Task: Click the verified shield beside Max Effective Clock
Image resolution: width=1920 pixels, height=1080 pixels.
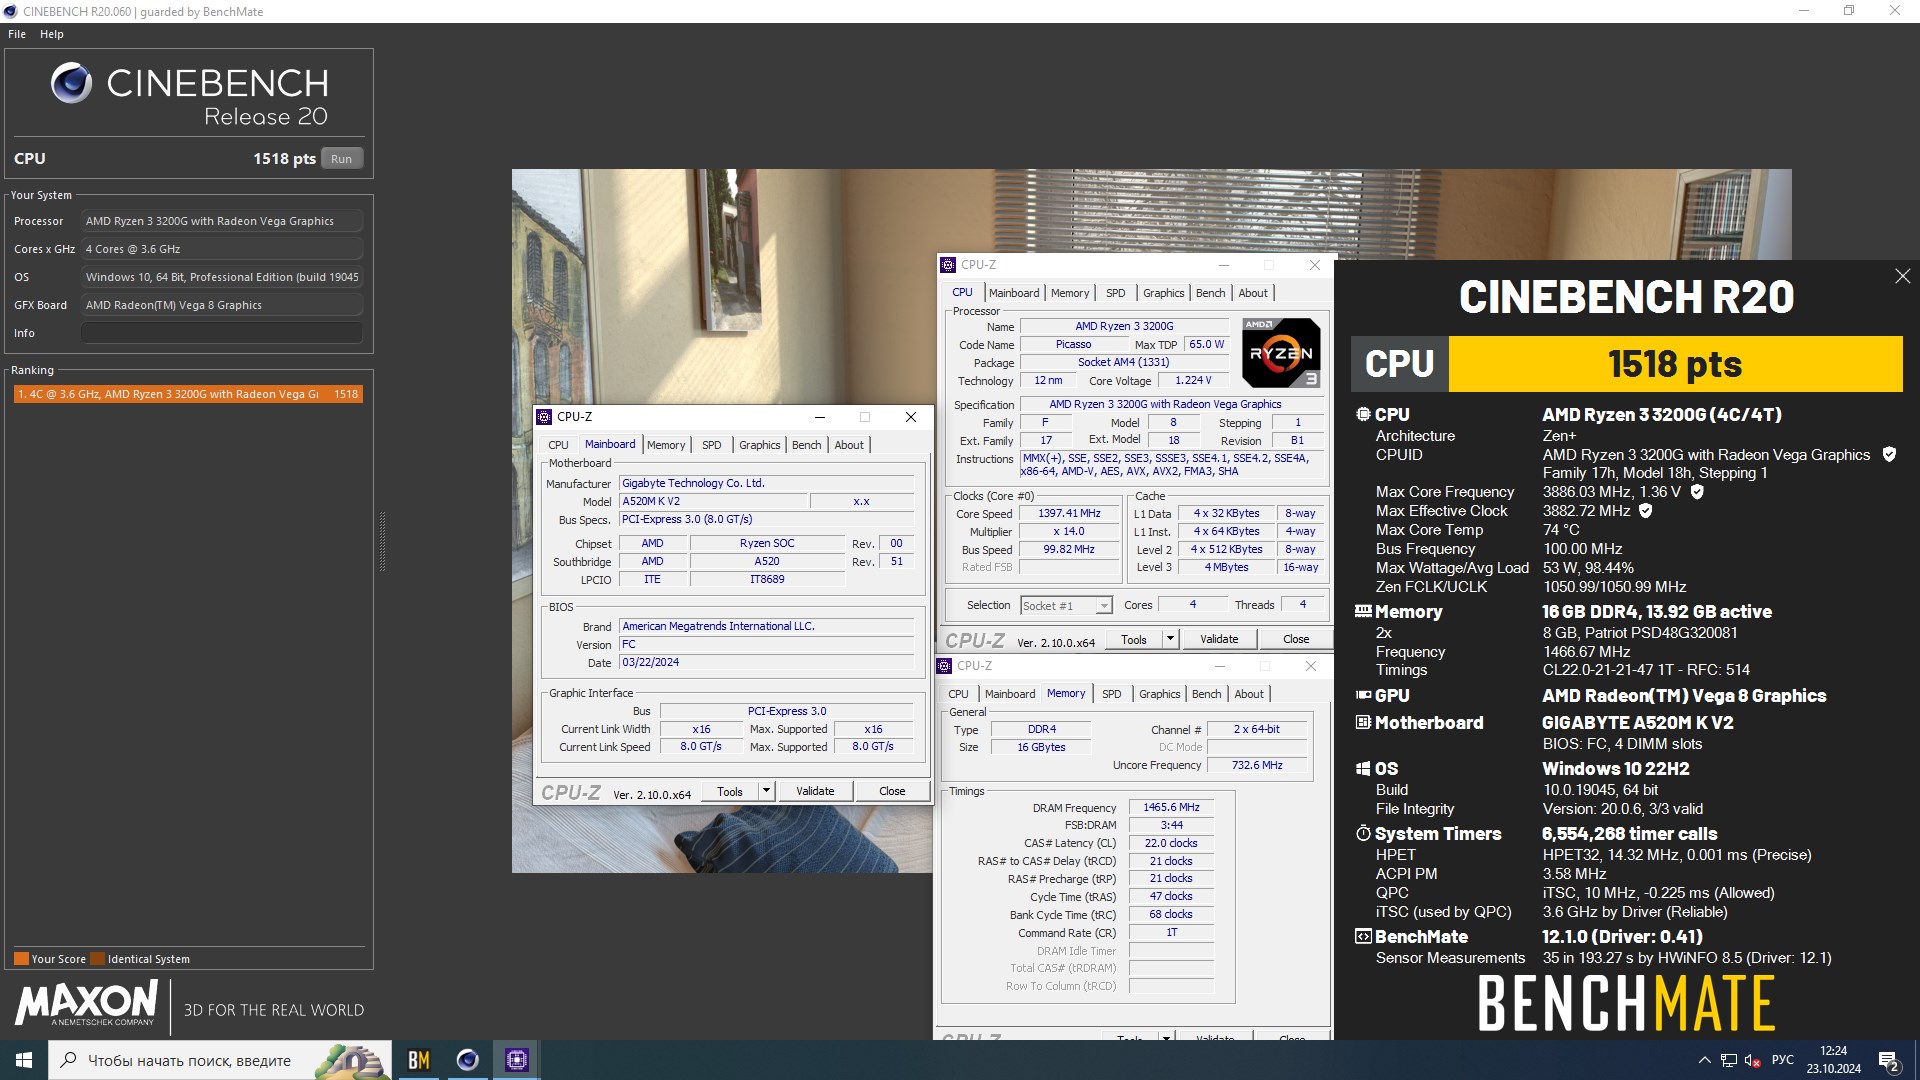Action: (1645, 510)
